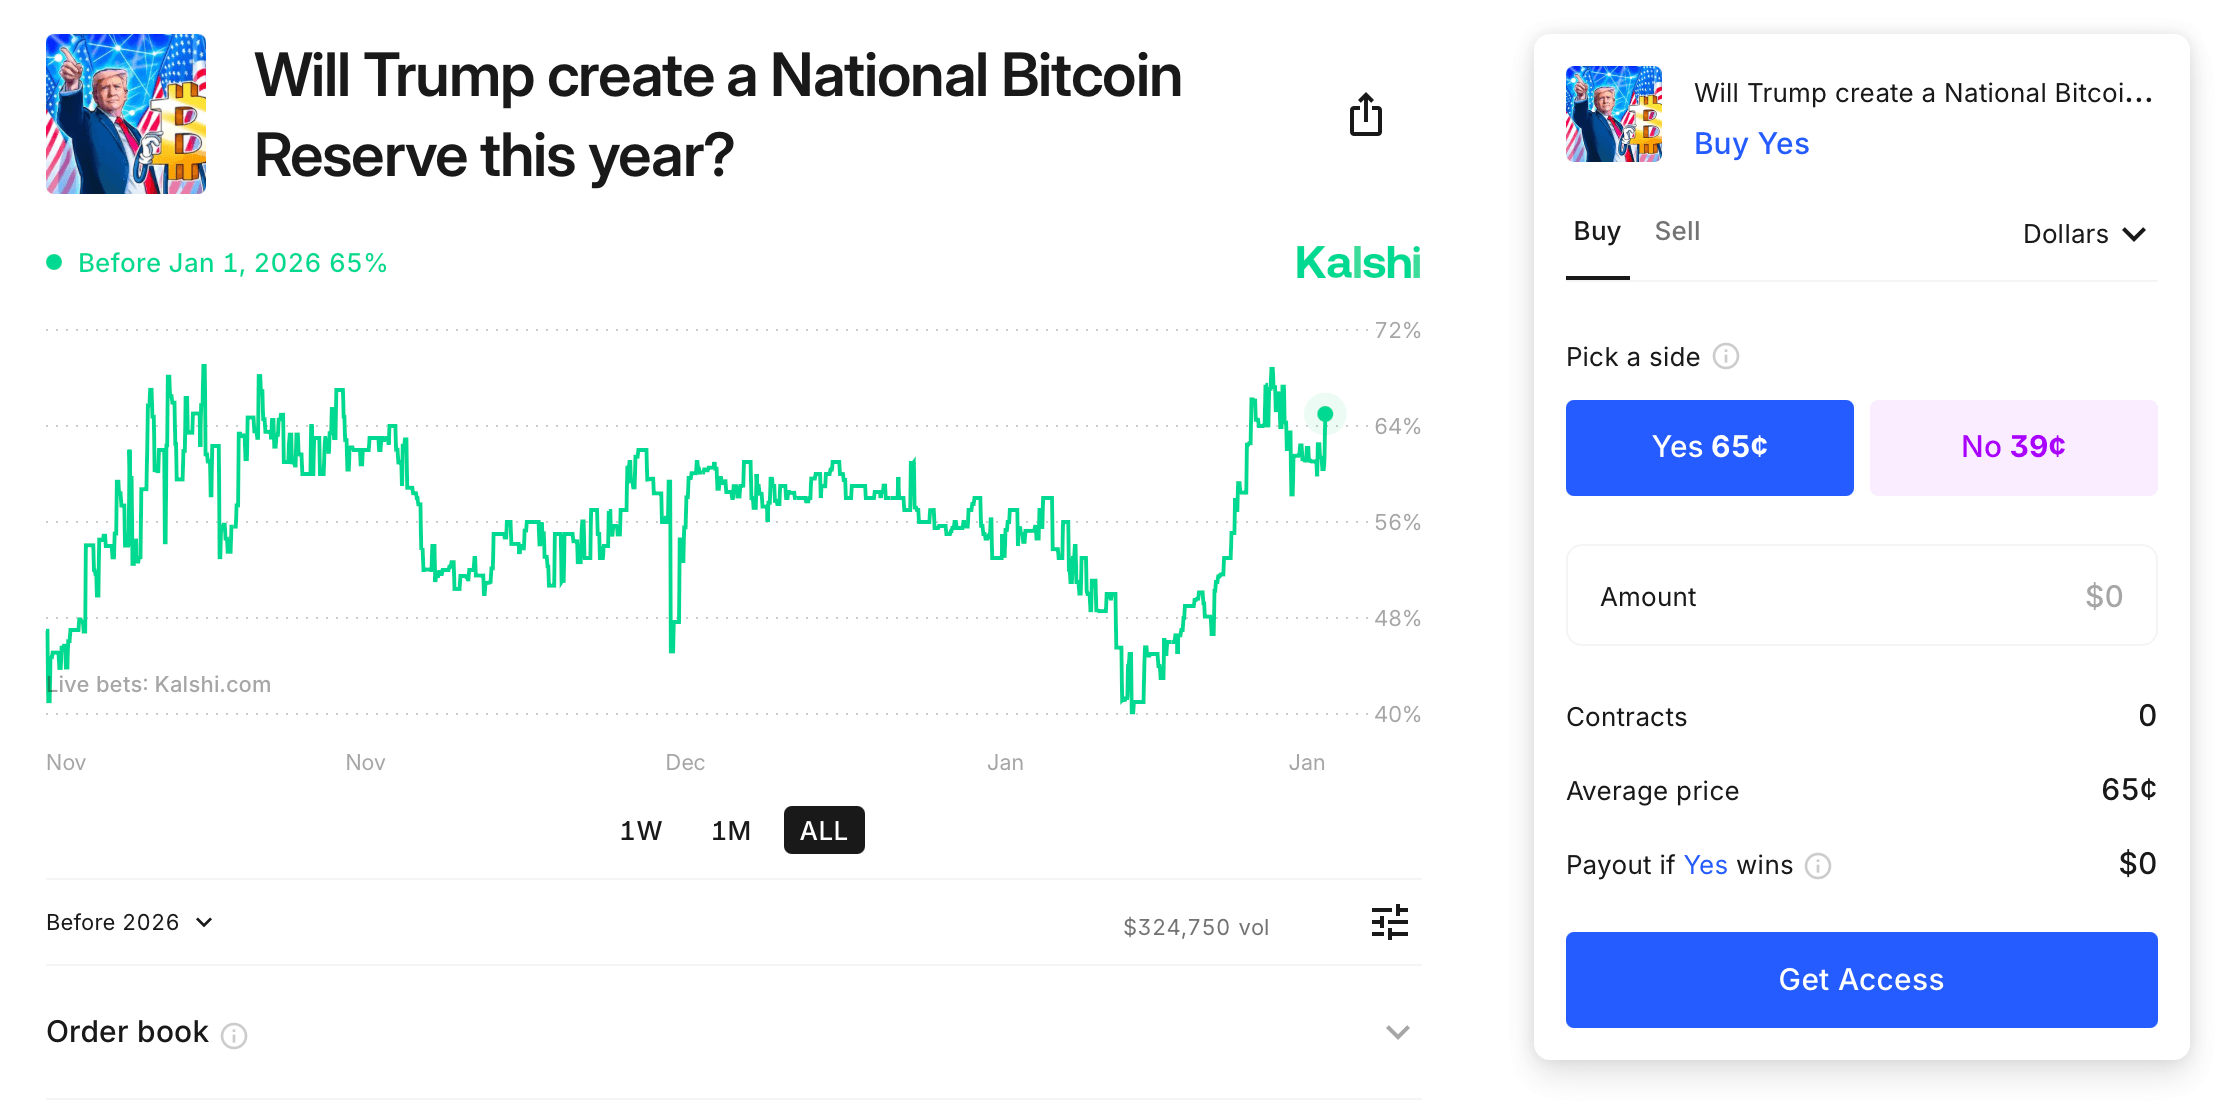The width and height of the screenshot is (2222, 1116).
Task: Open the Dollars currency dropdown
Action: pyautogui.click(x=2083, y=233)
